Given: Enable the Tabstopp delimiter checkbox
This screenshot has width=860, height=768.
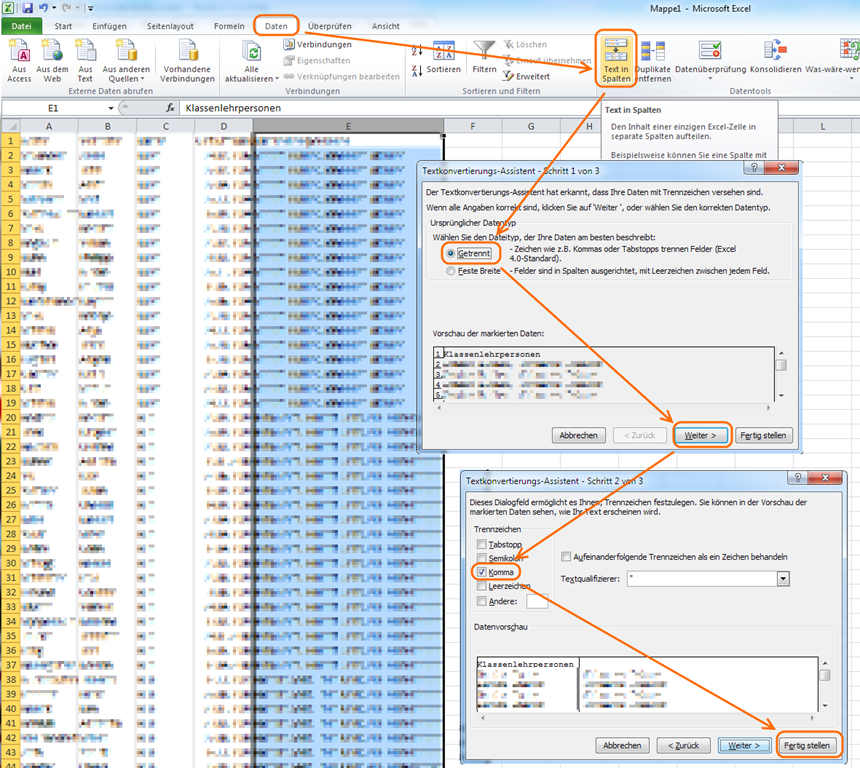Looking at the screenshot, I should click(x=482, y=544).
